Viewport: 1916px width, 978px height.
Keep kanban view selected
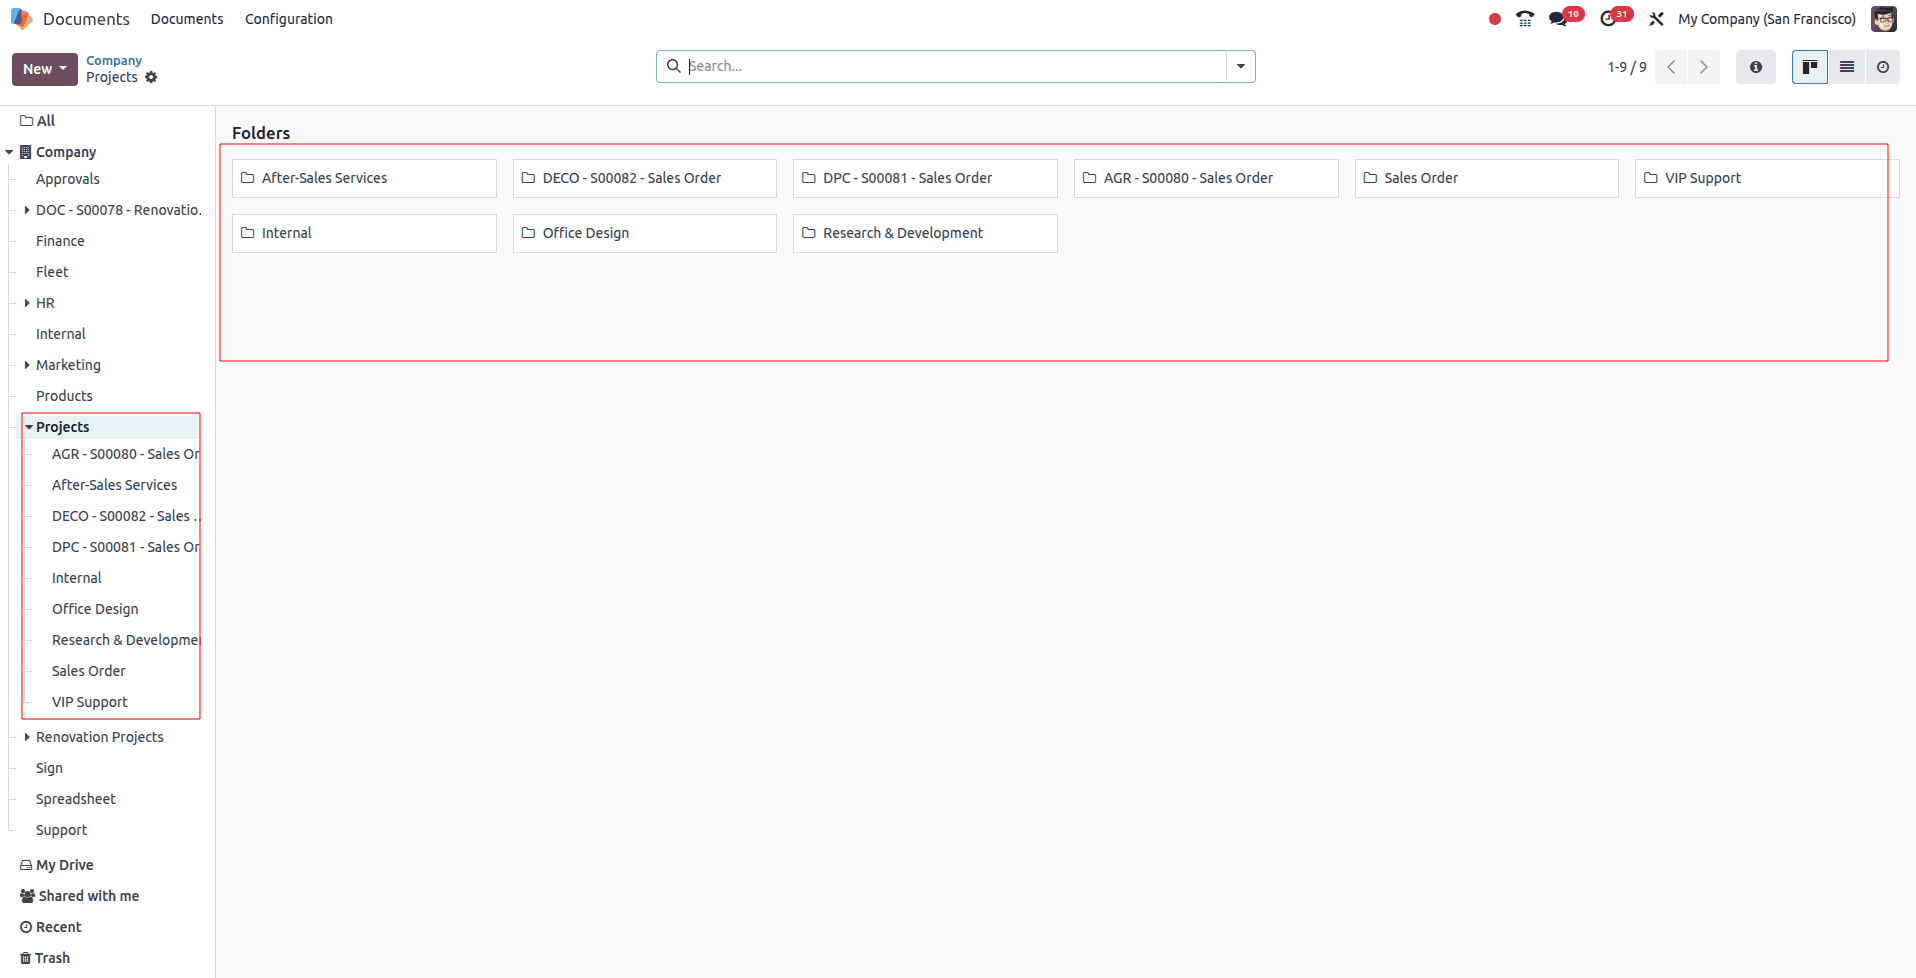(1810, 67)
